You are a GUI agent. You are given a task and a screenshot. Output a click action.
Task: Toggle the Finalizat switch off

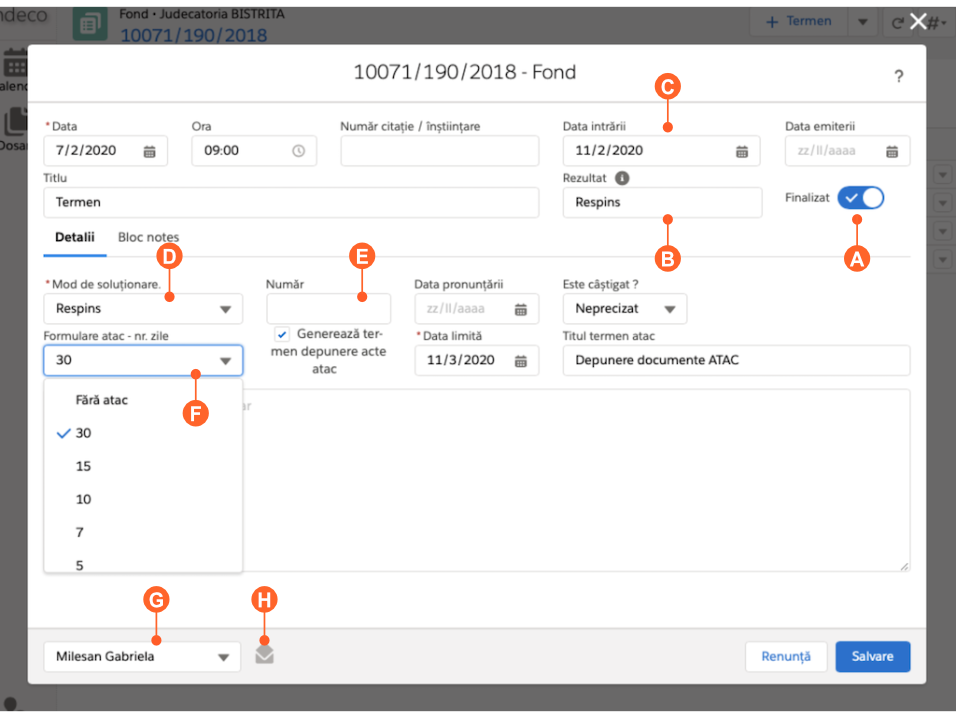(x=861, y=198)
